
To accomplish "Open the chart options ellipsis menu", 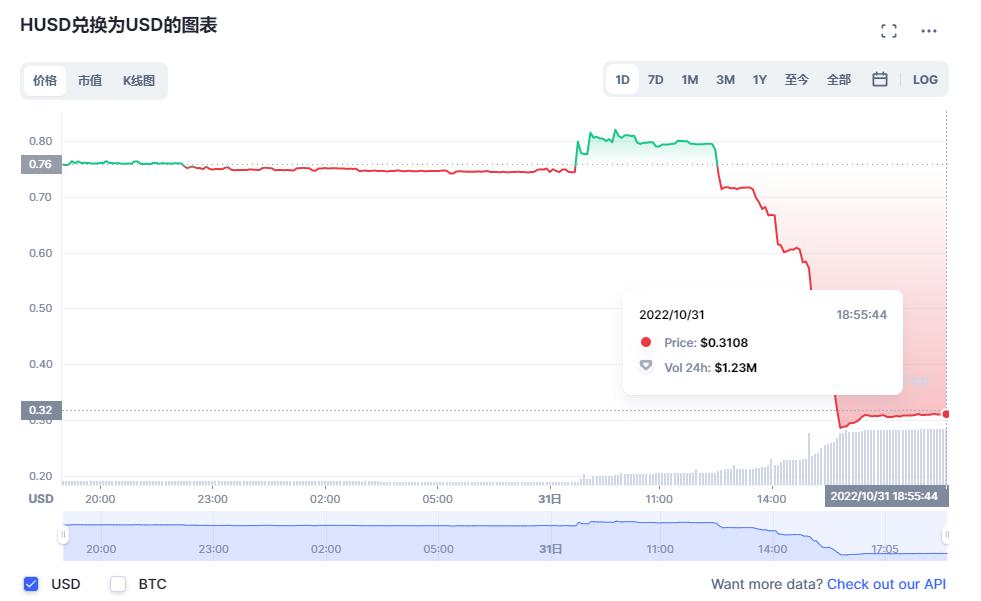I will (x=928, y=30).
